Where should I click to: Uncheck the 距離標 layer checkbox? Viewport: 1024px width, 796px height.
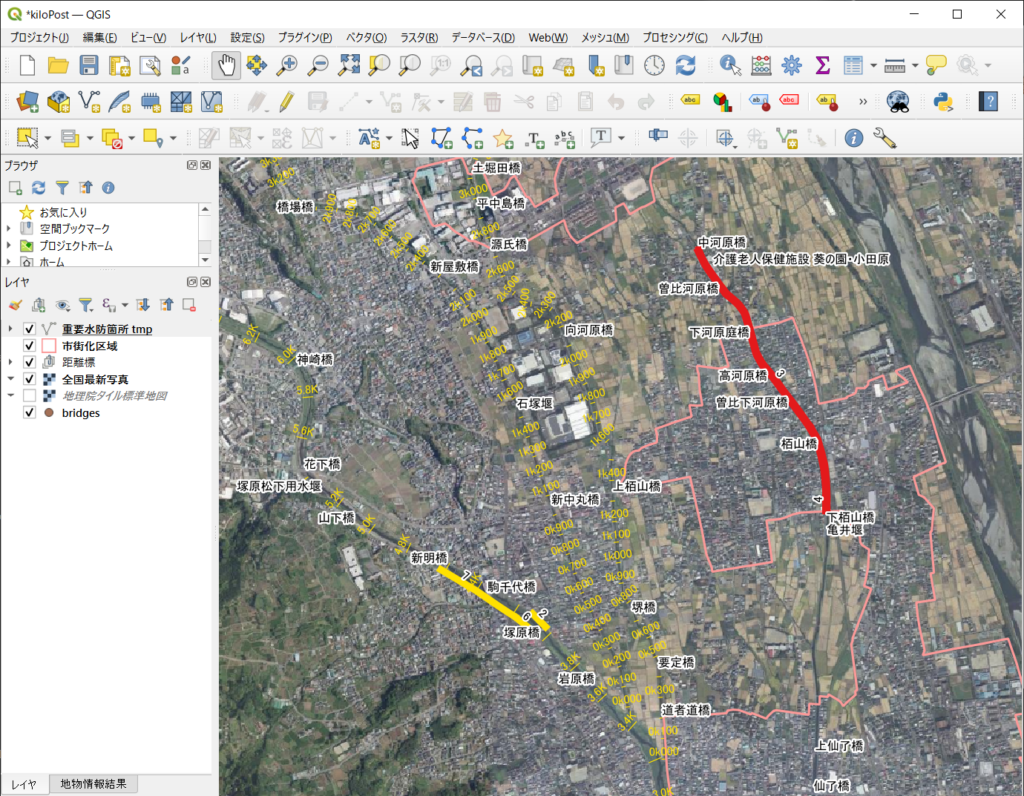tap(29, 362)
